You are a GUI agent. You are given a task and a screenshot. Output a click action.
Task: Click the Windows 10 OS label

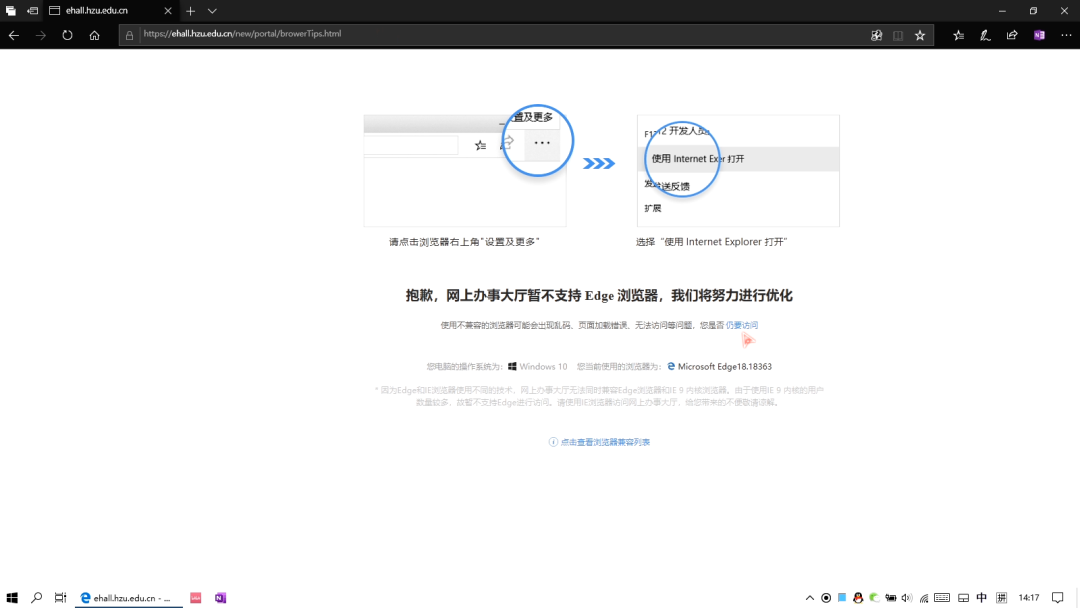click(x=543, y=367)
